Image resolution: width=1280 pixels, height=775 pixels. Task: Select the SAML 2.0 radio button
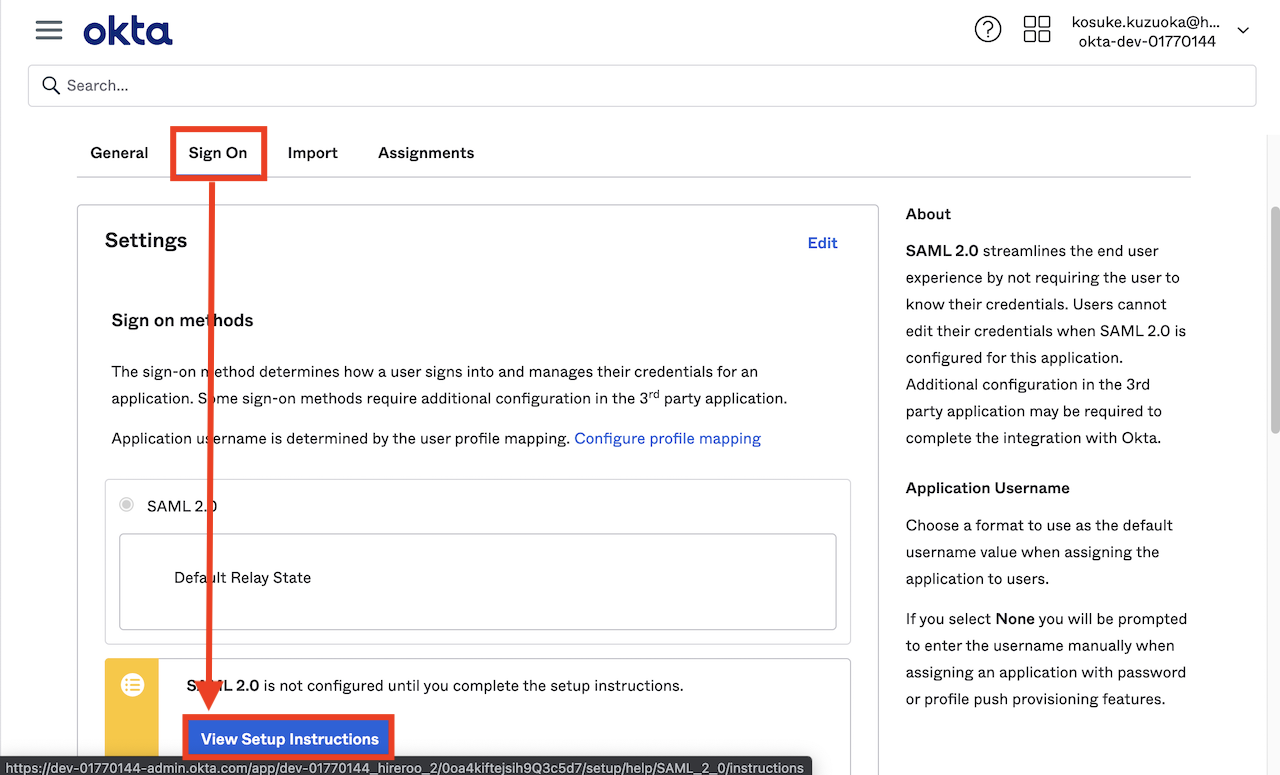pyautogui.click(x=126, y=505)
